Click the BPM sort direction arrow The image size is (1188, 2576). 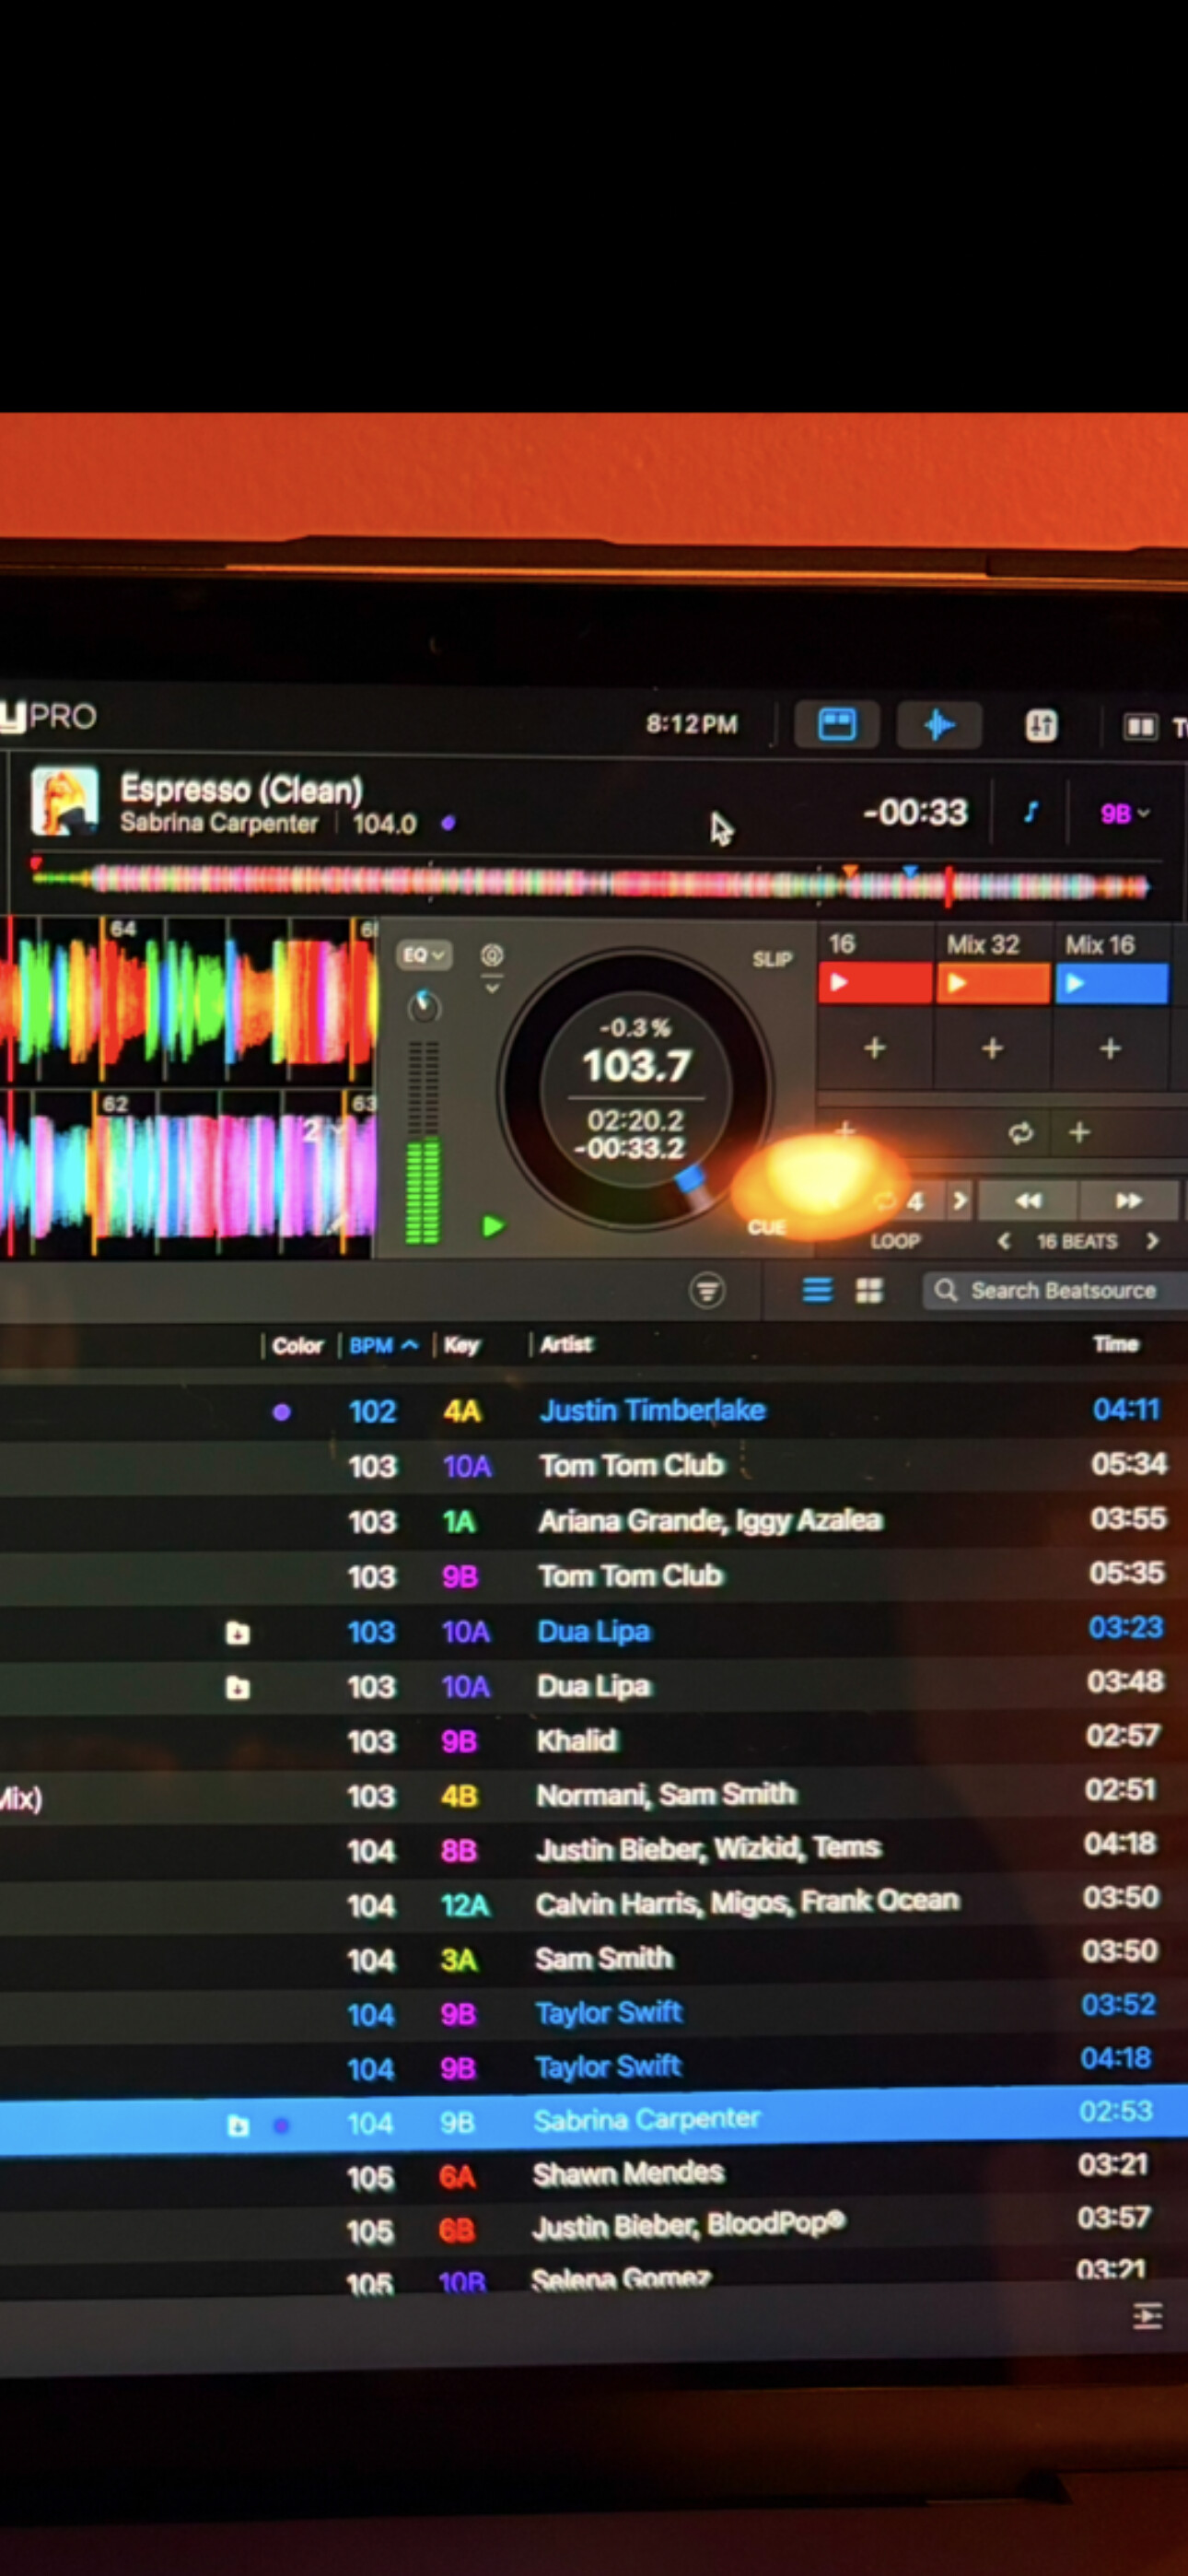tap(409, 1345)
